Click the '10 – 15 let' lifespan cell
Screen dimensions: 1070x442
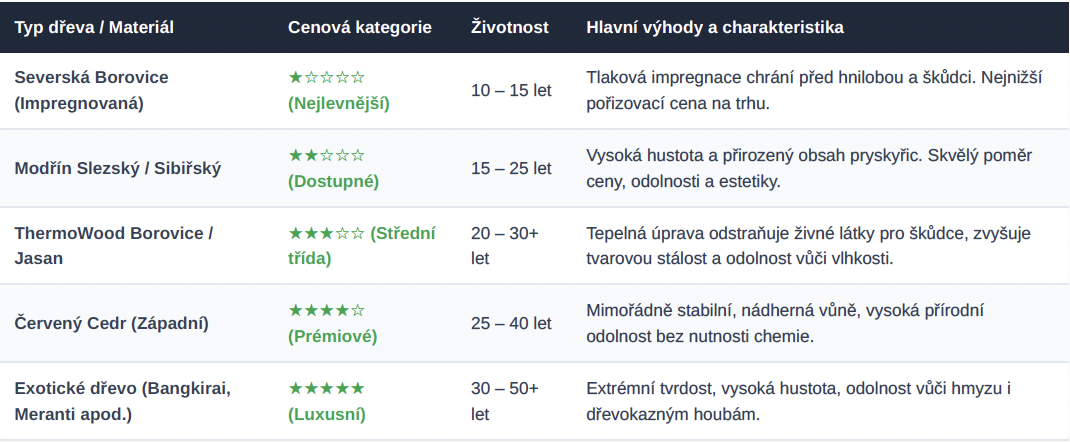[511, 91]
